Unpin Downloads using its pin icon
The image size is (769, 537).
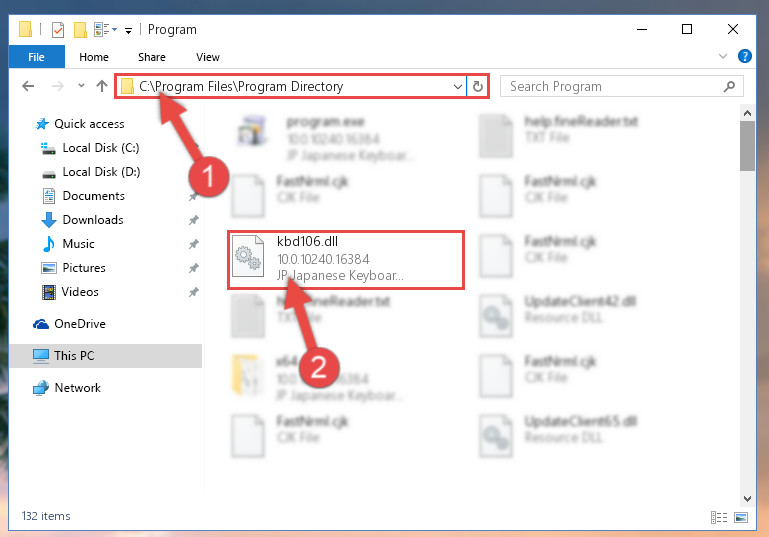point(194,220)
